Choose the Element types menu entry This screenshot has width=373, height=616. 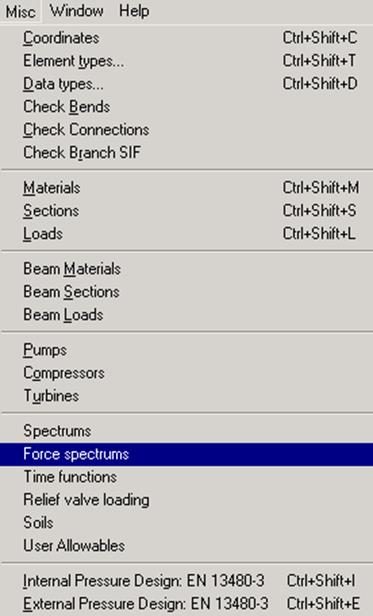186,61
